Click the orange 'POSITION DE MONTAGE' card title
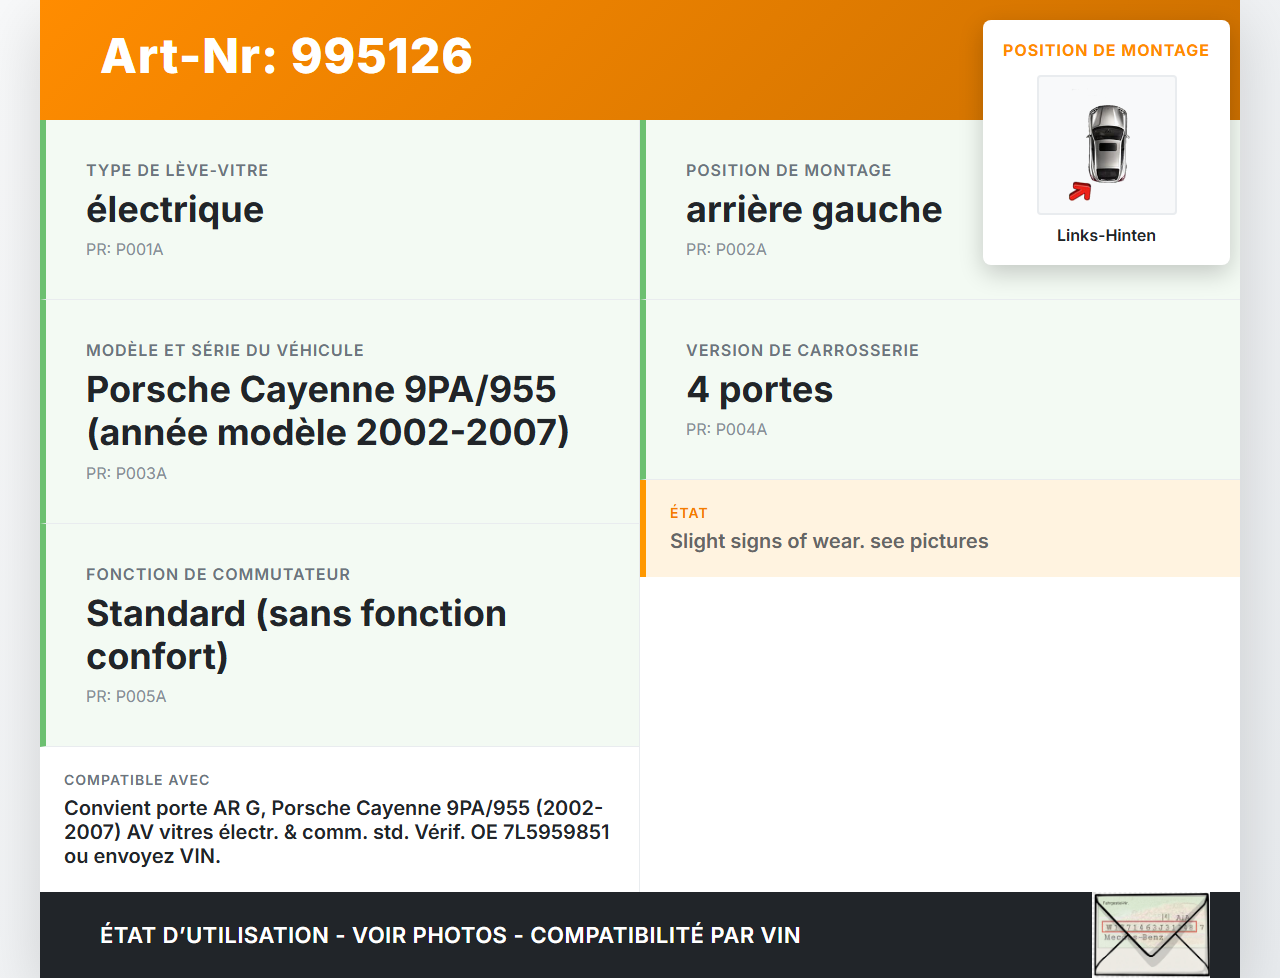 [1106, 51]
